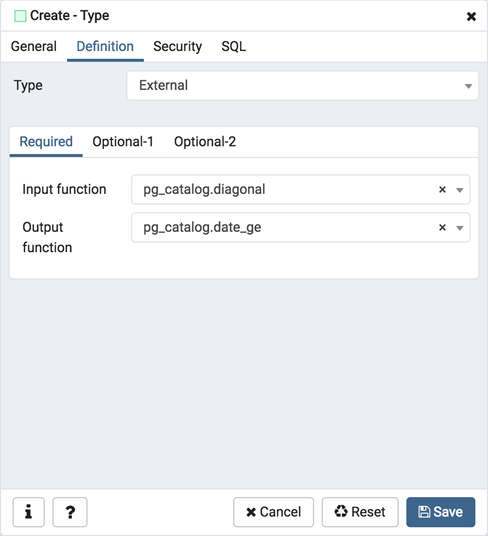488x536 pixels.
Task: View the SQL tab
Action: coord(233,46)
